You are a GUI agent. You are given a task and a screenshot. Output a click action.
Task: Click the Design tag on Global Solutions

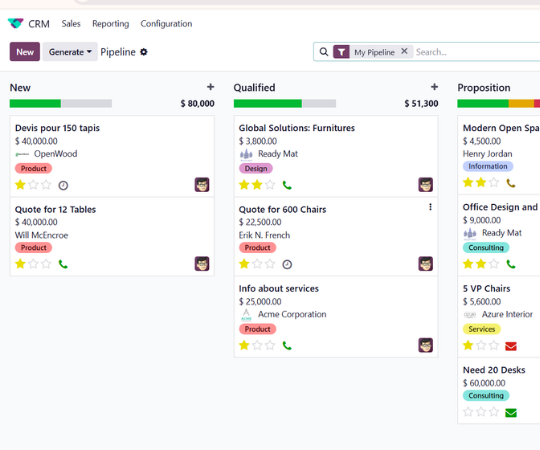click(256, 168)
